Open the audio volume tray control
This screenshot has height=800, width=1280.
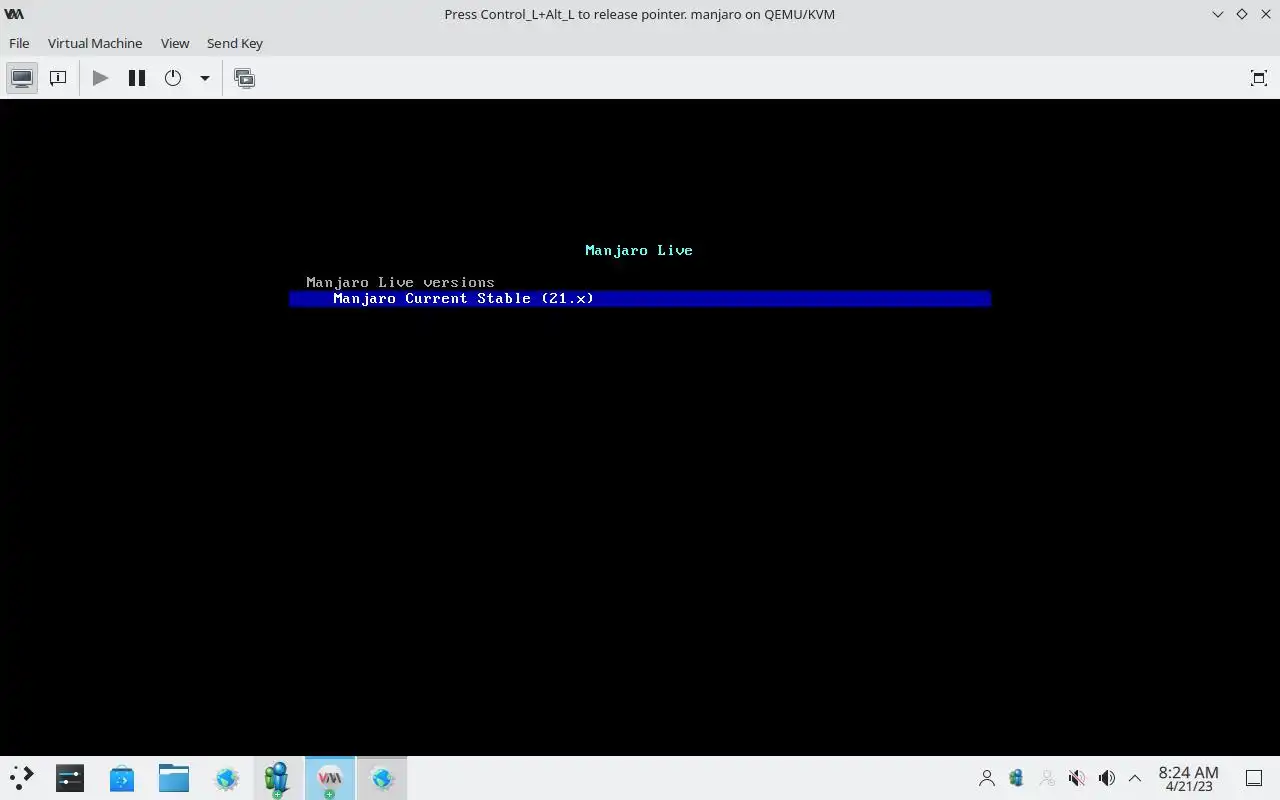coord(1106,777)
